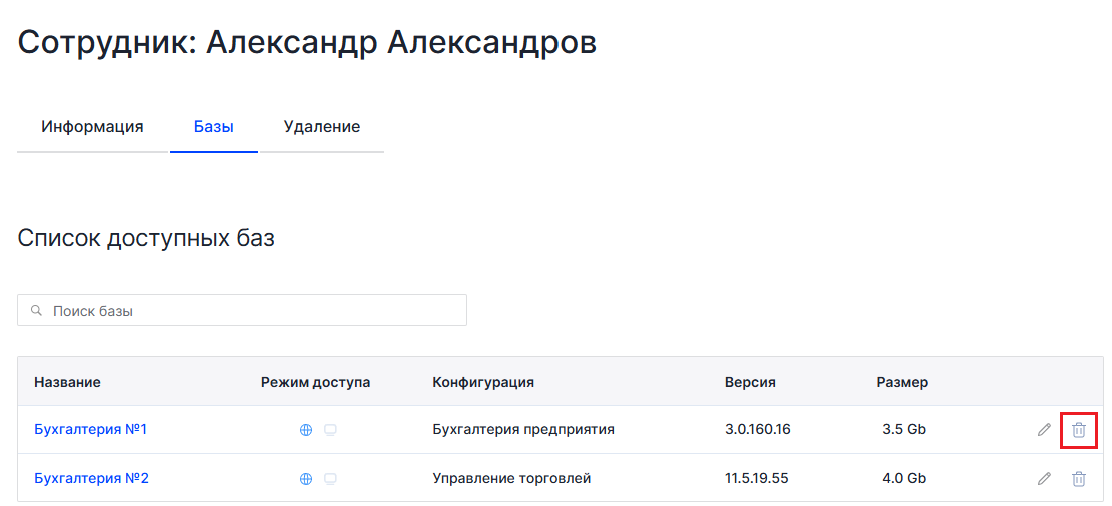Delete the Бухгалтерия №1 database with trash icon
Screen dimensions: 1112x506
point(1078,429)
